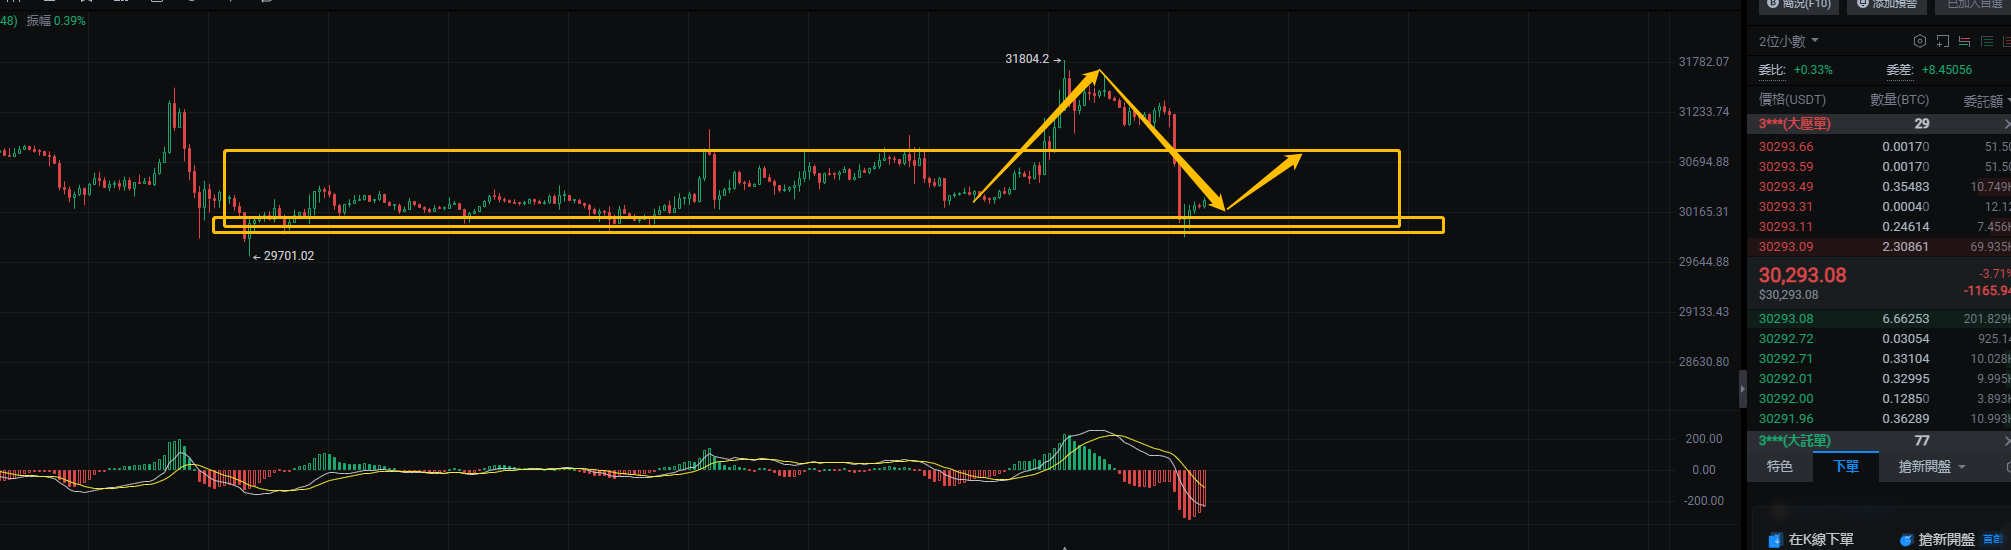Select the 下單 tab
Screen dimensions: 2011x550
pyautogui.click(x=1846, y=466)
